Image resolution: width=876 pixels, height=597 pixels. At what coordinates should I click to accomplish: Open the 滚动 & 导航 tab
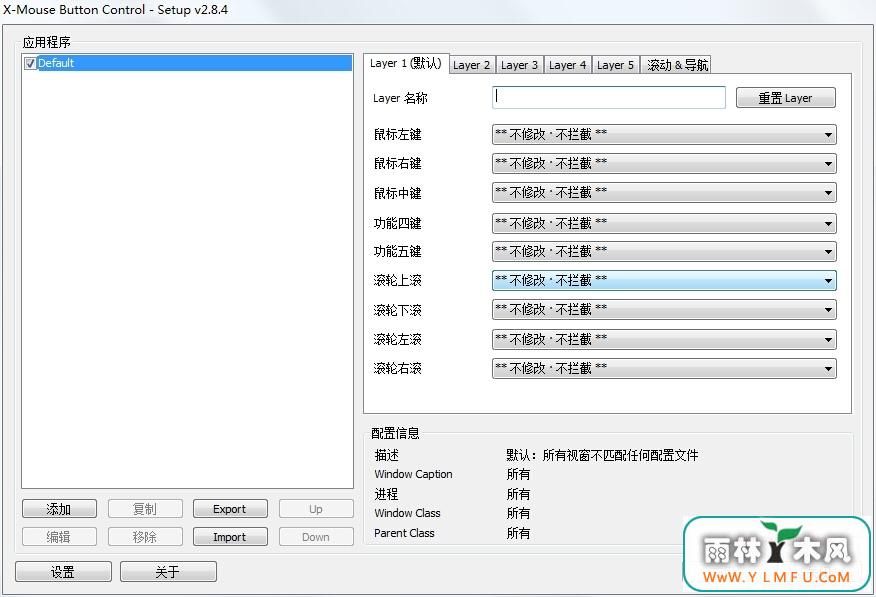click(677, 65)
